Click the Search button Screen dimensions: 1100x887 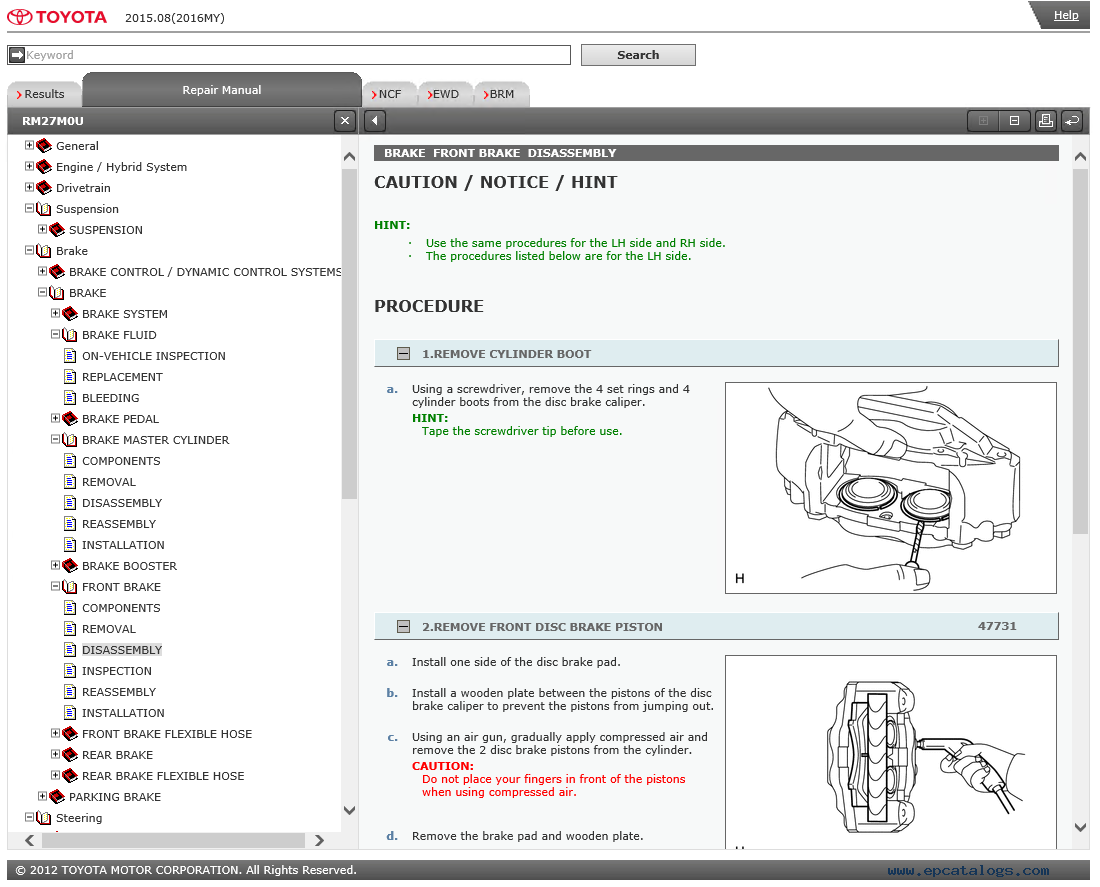[638, 55]
